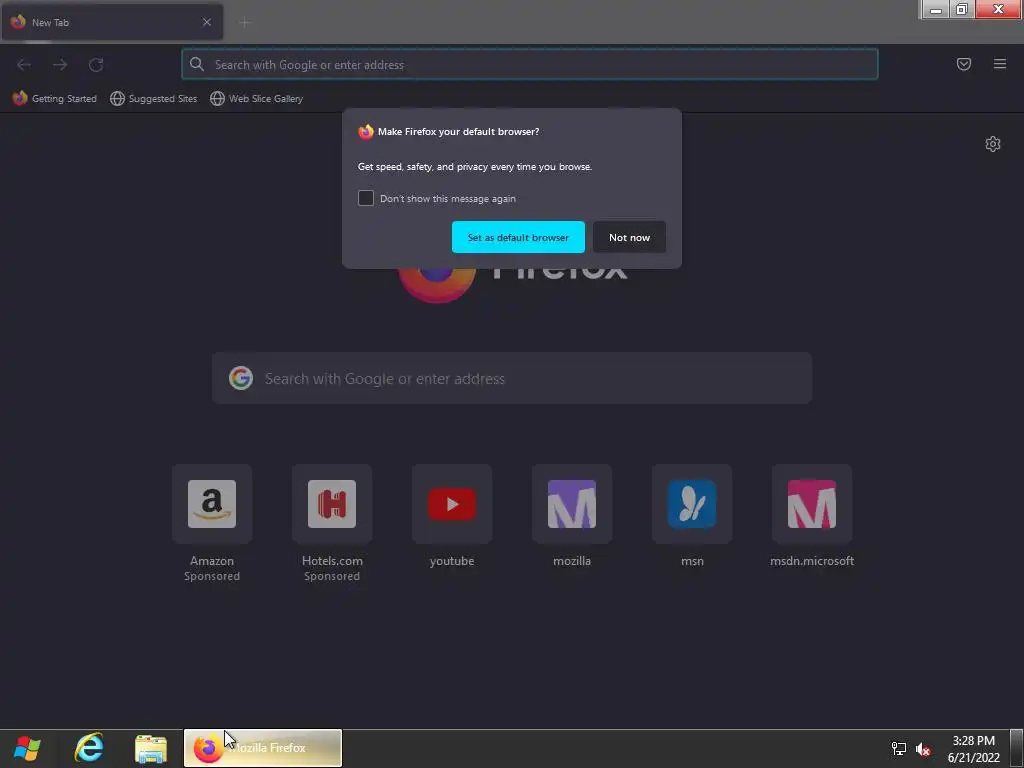
Task: Focus the address bar search field
Action: (530, 64)
